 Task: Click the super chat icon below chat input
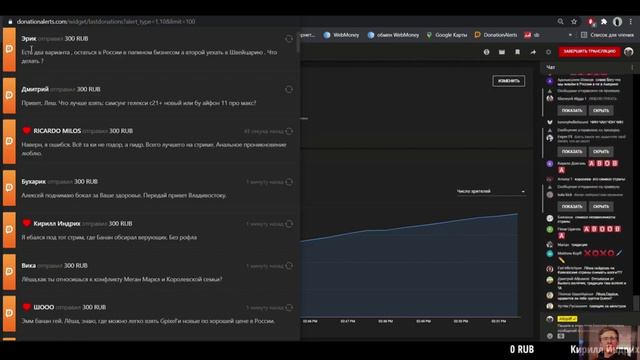point(561,336)
